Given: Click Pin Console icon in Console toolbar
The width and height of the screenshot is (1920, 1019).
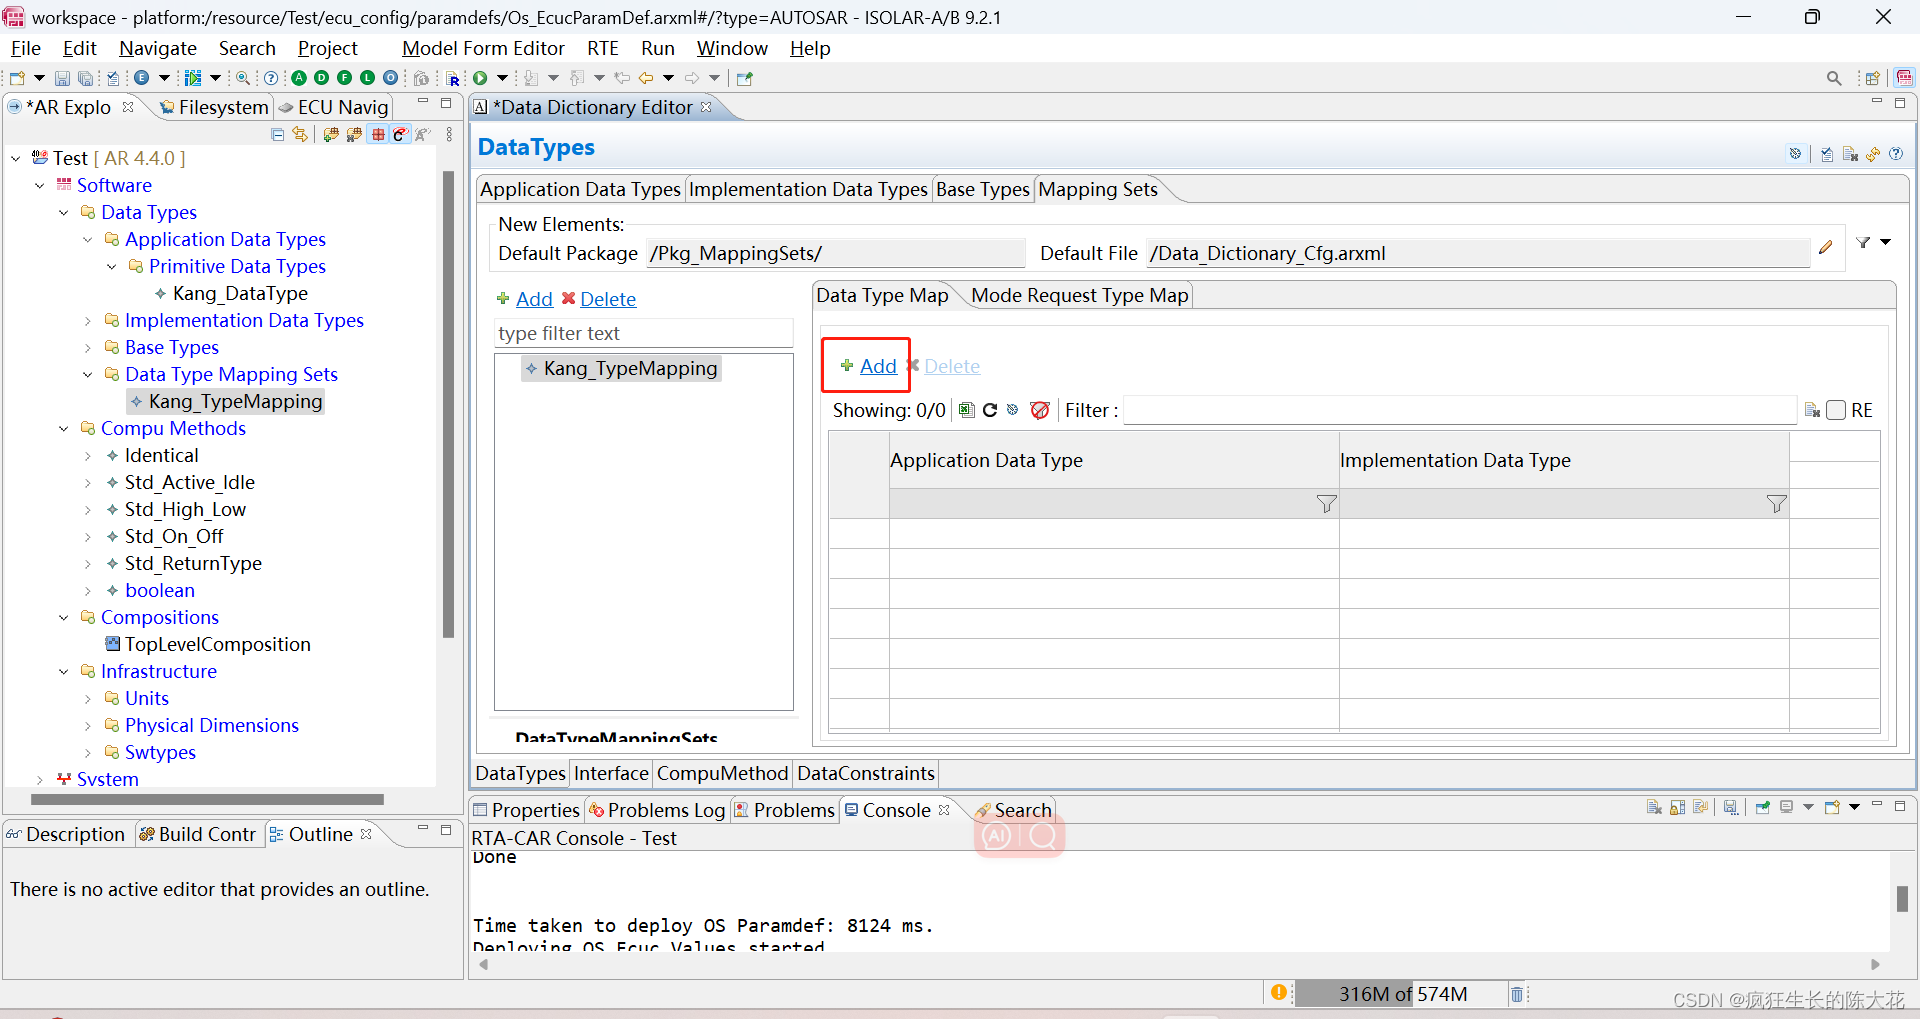Looking at the screenshot, I should tap(1762, 808).
